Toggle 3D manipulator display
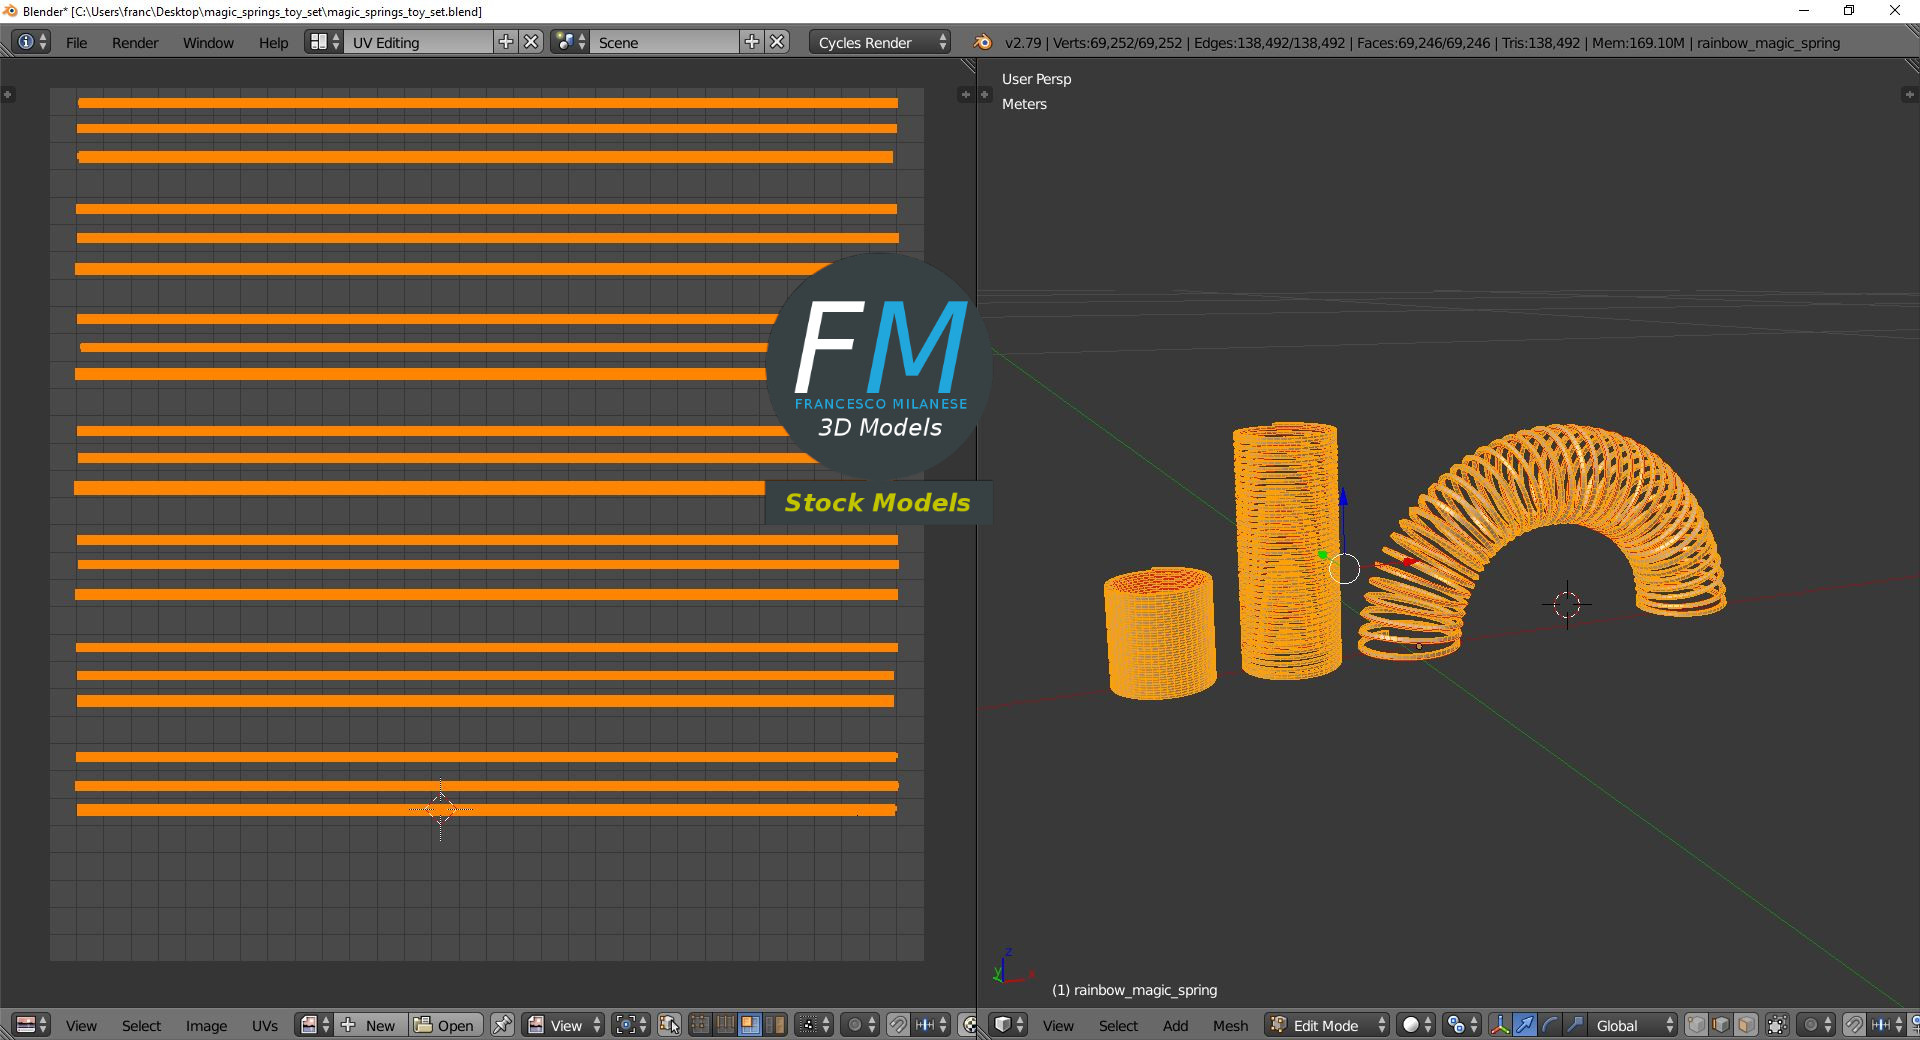The width and height of the screenshot is (1920, 1040). (1500, 1025)
